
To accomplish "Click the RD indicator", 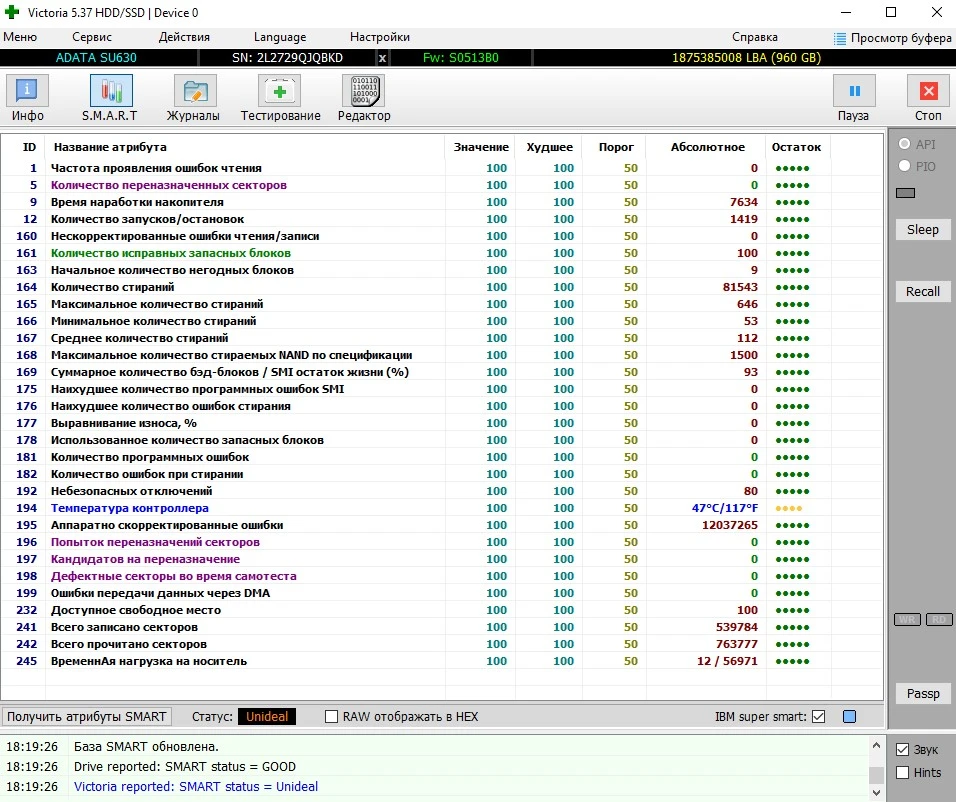I will tap(939, 620).
